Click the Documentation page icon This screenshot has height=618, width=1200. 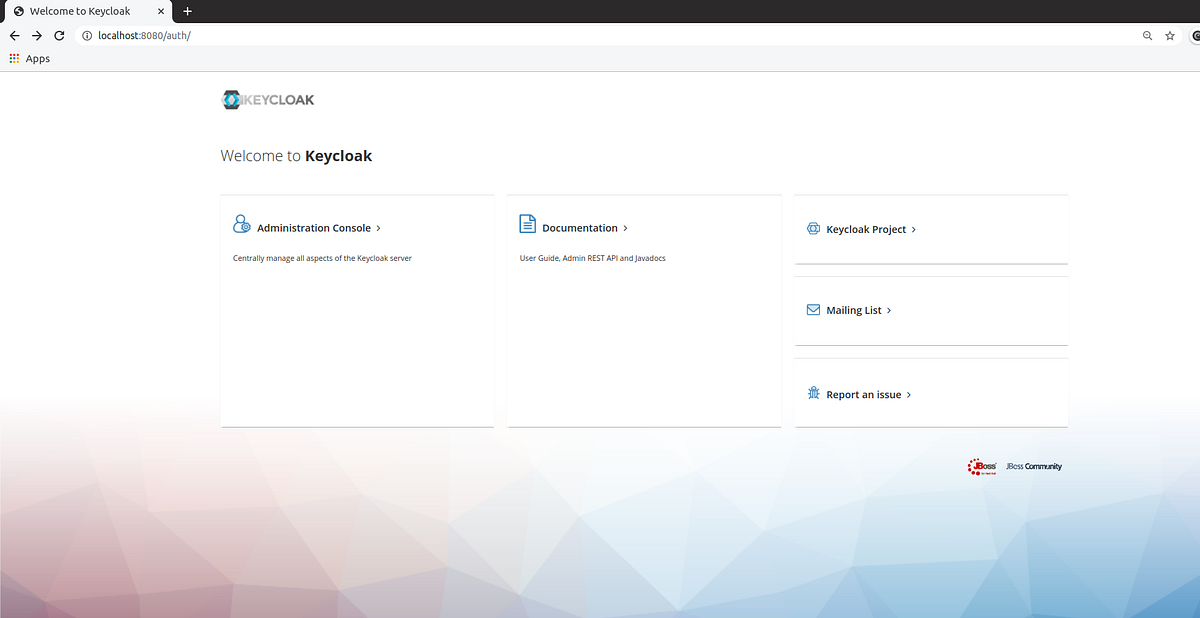pos(527,224)
